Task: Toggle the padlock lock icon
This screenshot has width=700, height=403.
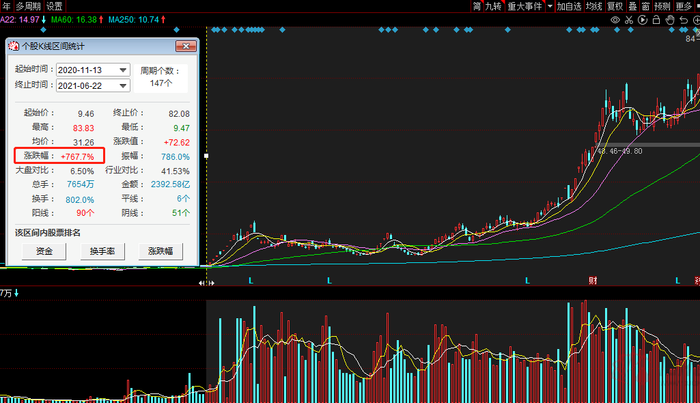Action: click(x=656, y=20)
